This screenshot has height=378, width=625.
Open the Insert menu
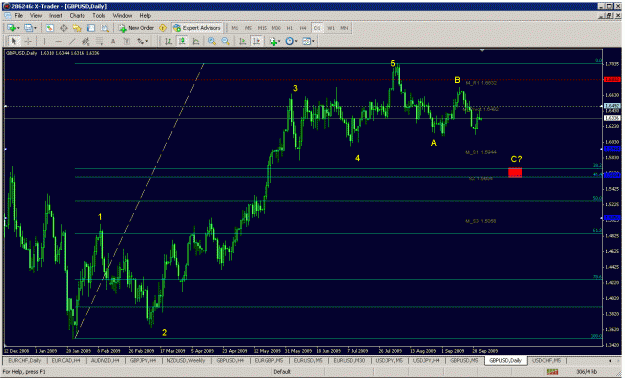[56, 16]
